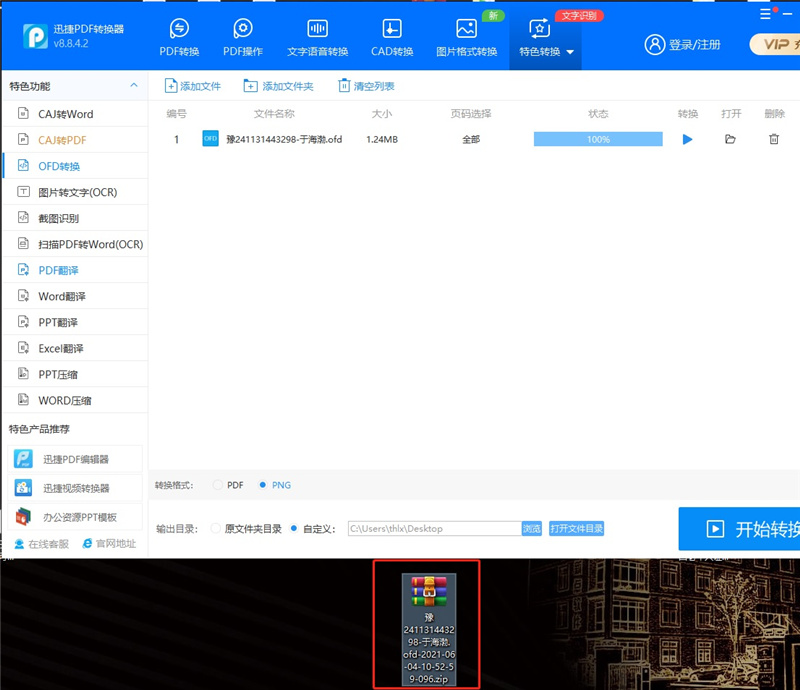Image resolution: width=800 pixels, height=690 pixels.
Task: Open the PDF转换 tab
Action: [179, 38]
